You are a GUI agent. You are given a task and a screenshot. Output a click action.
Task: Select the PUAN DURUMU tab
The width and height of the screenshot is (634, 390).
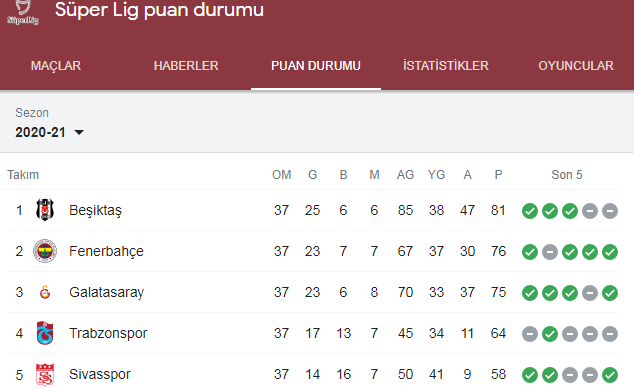click(316, 65)
